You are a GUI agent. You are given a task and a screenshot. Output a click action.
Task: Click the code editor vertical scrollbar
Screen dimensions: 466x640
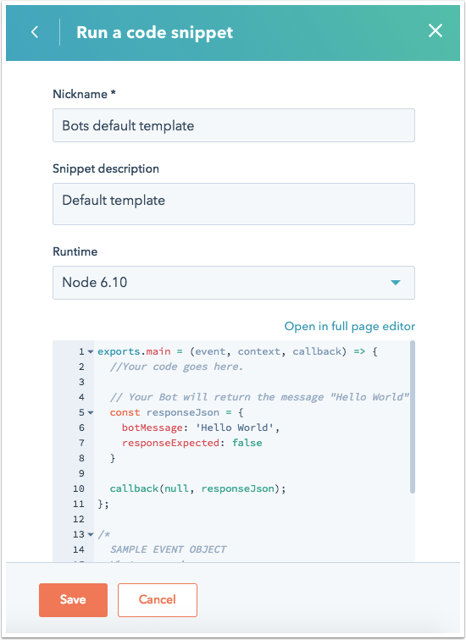point(412,417)
